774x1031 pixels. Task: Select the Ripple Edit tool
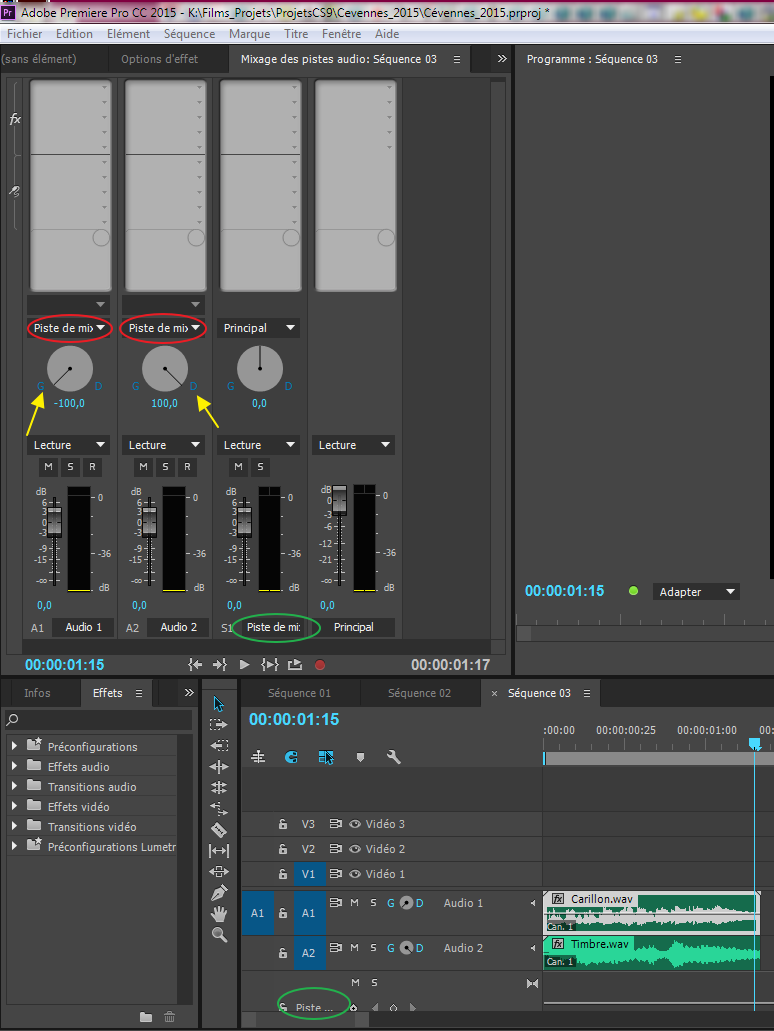click(x=219, y=767)
